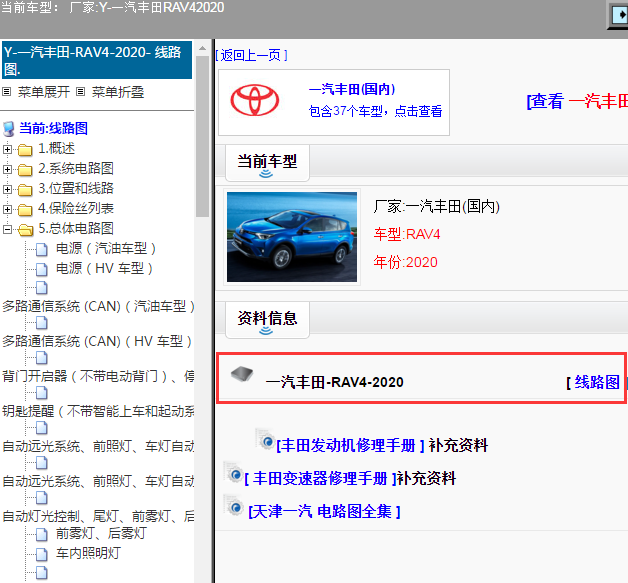
Task: Click 菜单折叠 to collapse all menus
Action: click(x=118, y=92)
